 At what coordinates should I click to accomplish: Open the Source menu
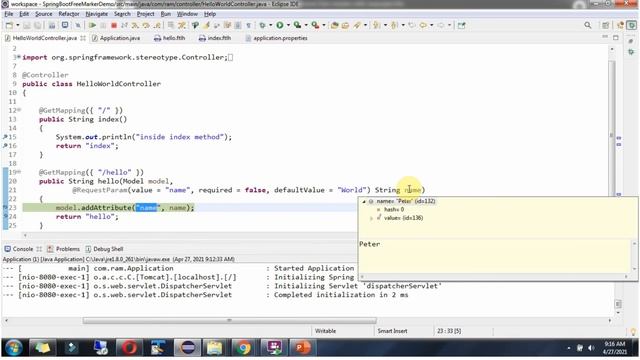pos(44,14)
